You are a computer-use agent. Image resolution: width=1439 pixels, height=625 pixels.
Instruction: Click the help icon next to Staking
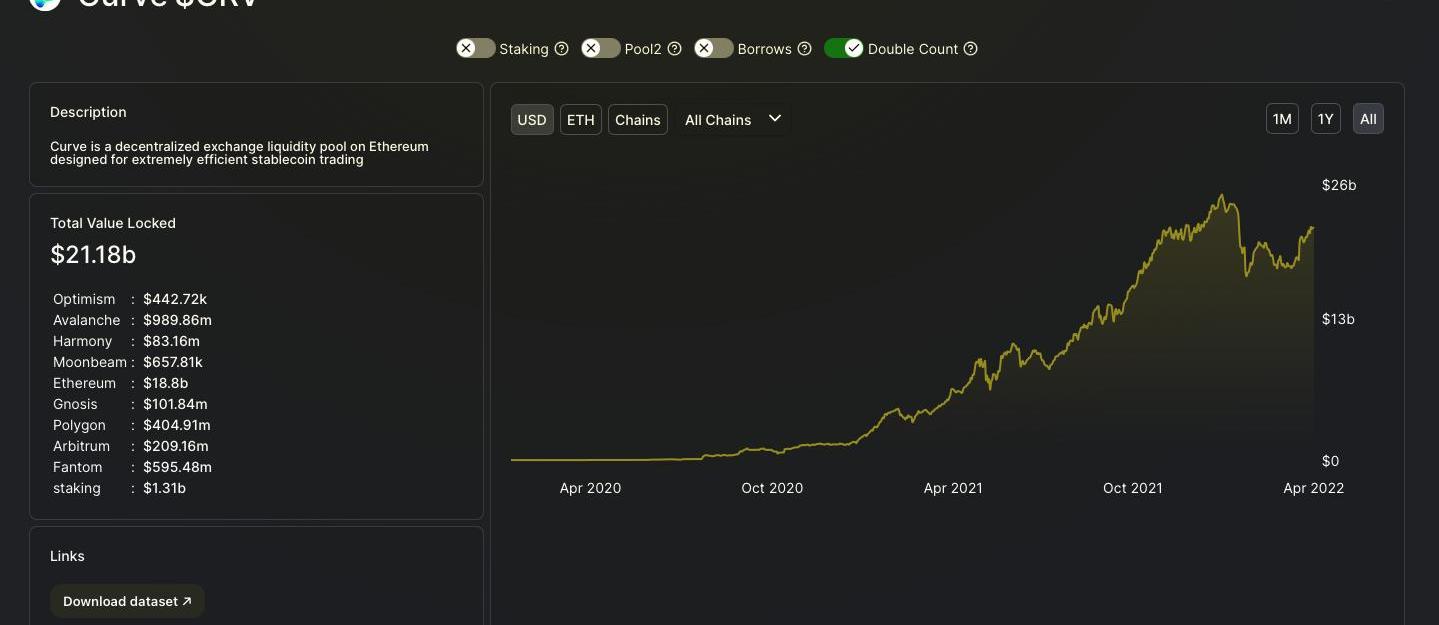(x=561, y=49)
